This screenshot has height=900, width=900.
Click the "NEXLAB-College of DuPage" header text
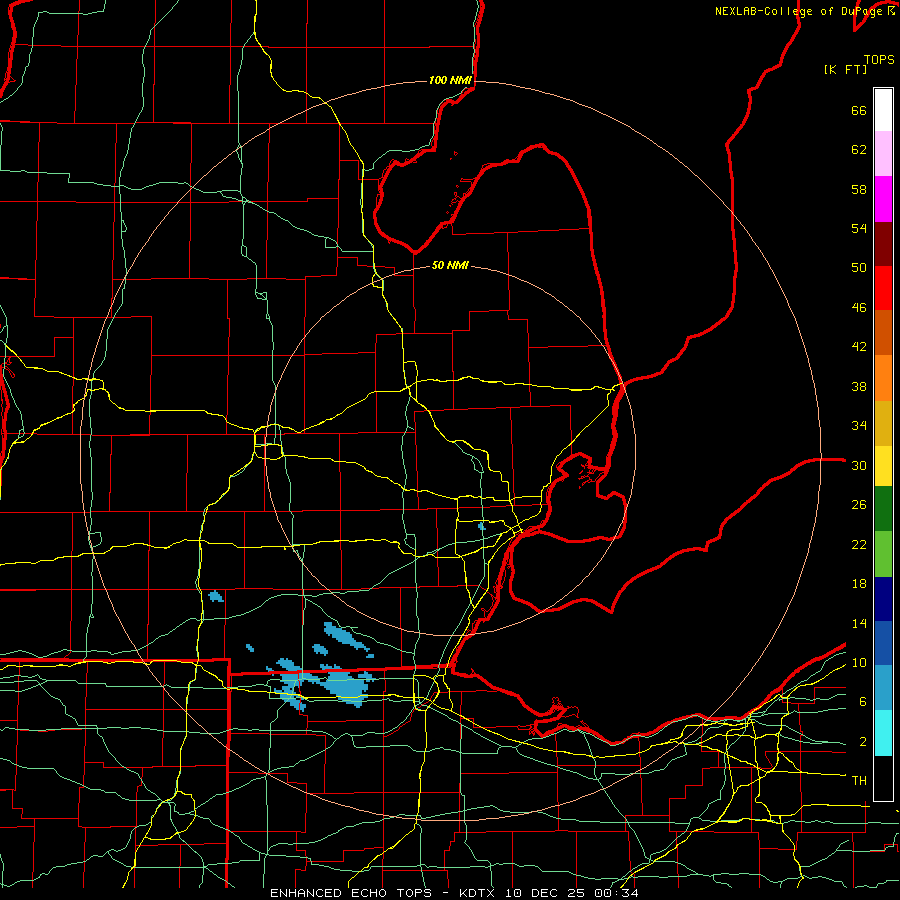tap(800, 11)
